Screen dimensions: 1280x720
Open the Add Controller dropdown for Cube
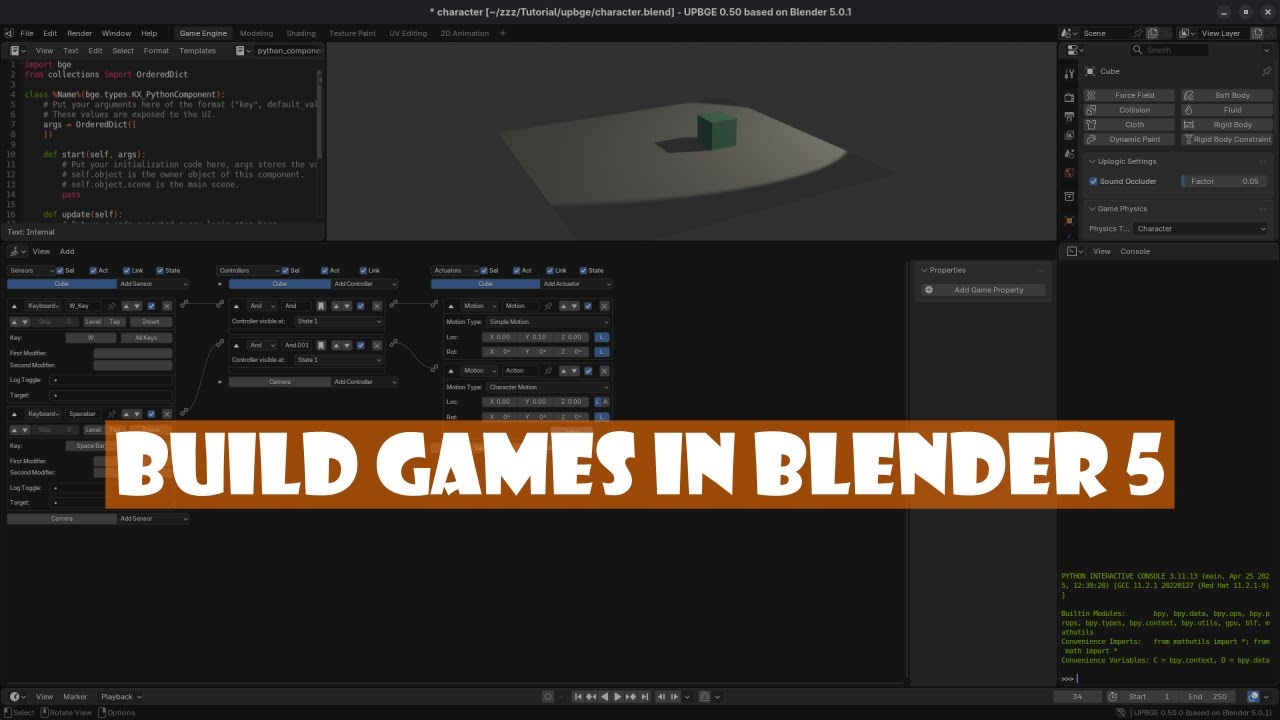(x=365, y=284)
